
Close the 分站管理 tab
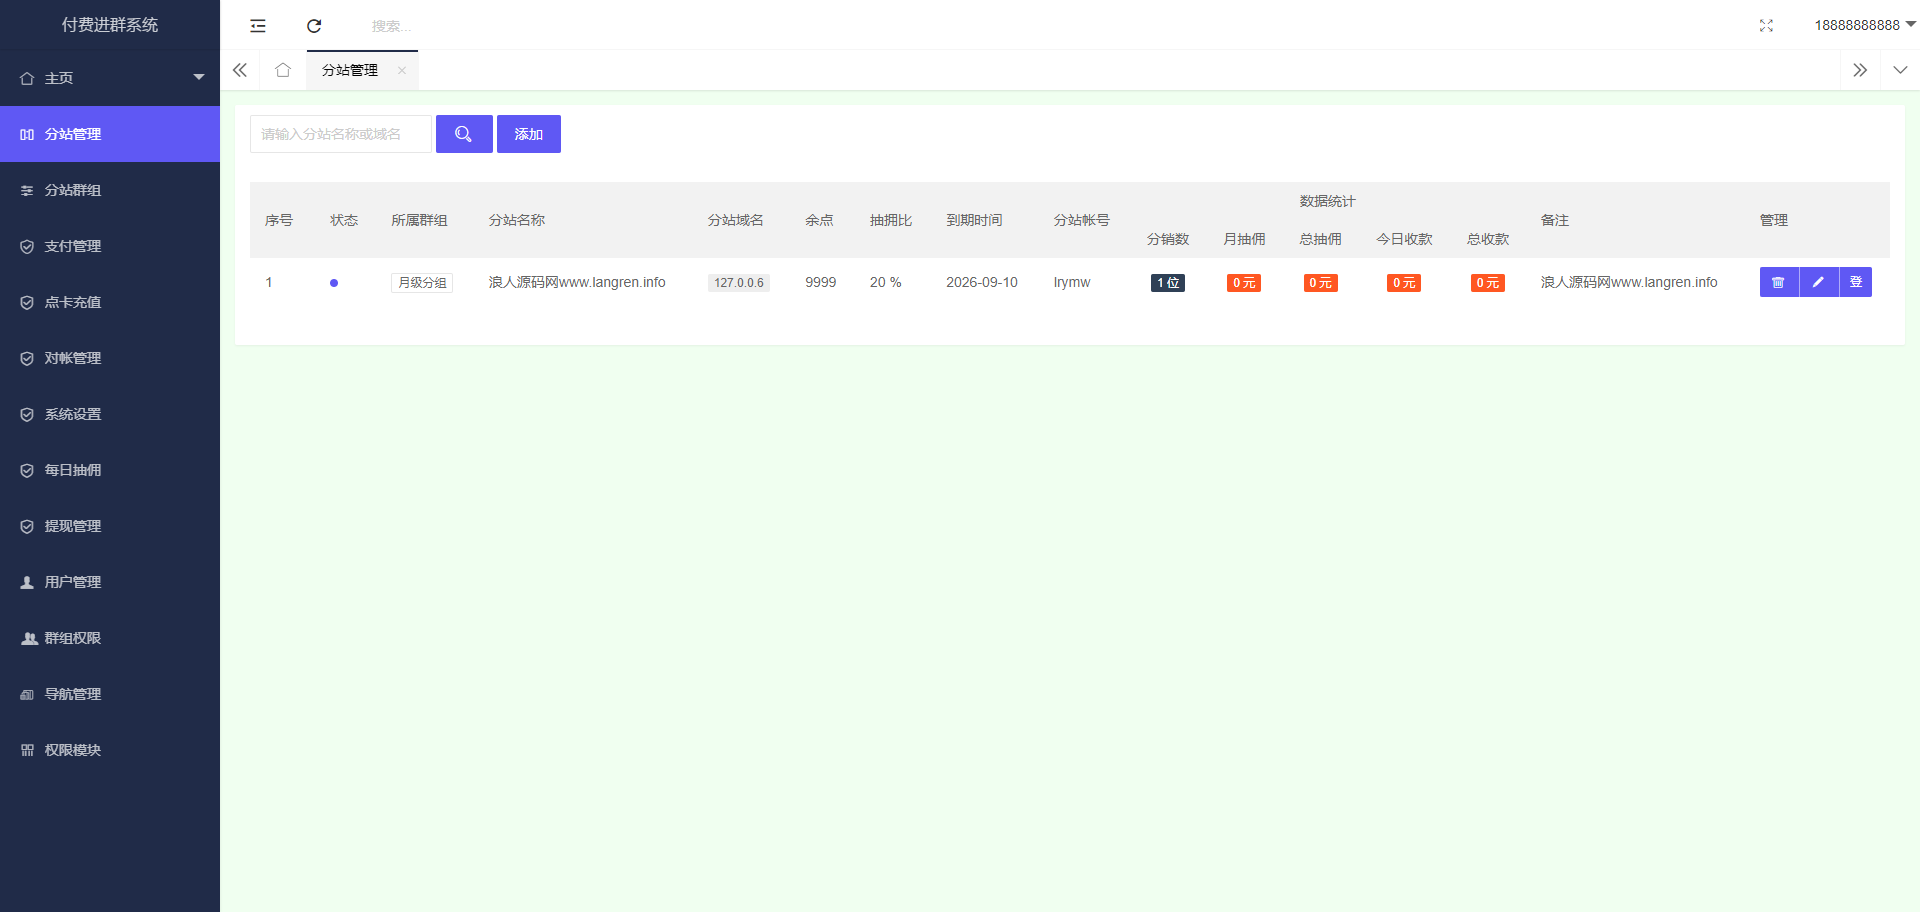(402, 70)
